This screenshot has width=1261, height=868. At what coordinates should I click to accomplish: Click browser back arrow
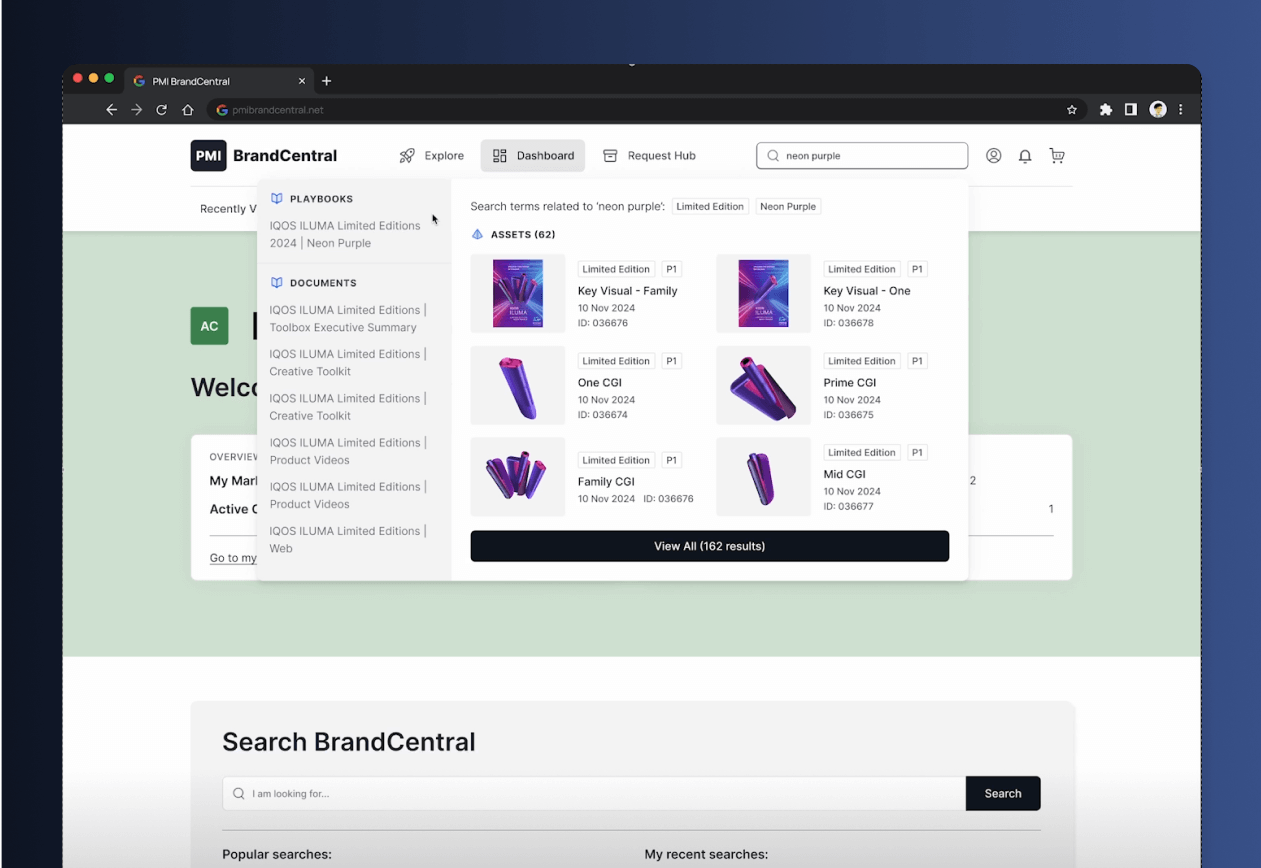pos(111,110)
